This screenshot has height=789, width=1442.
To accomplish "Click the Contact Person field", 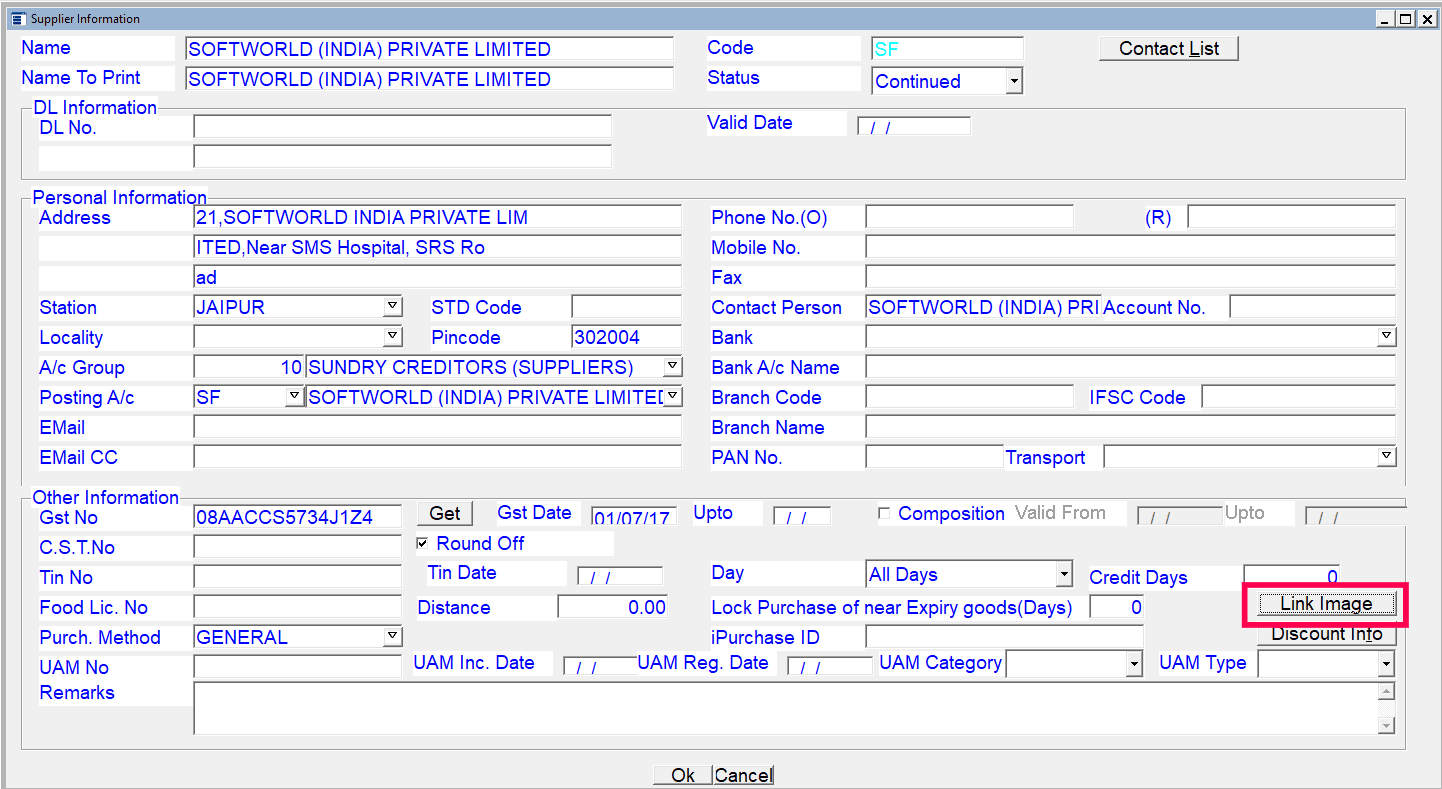I will 983,307.
